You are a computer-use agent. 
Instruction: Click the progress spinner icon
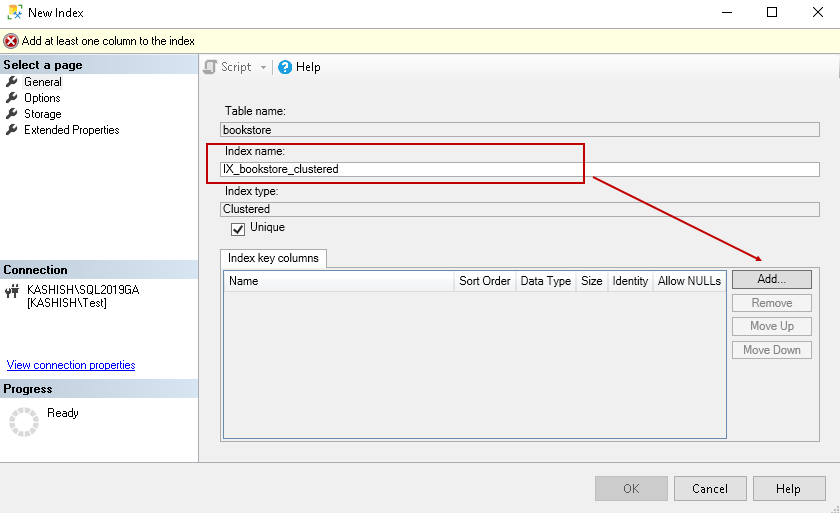click(24, 422)
